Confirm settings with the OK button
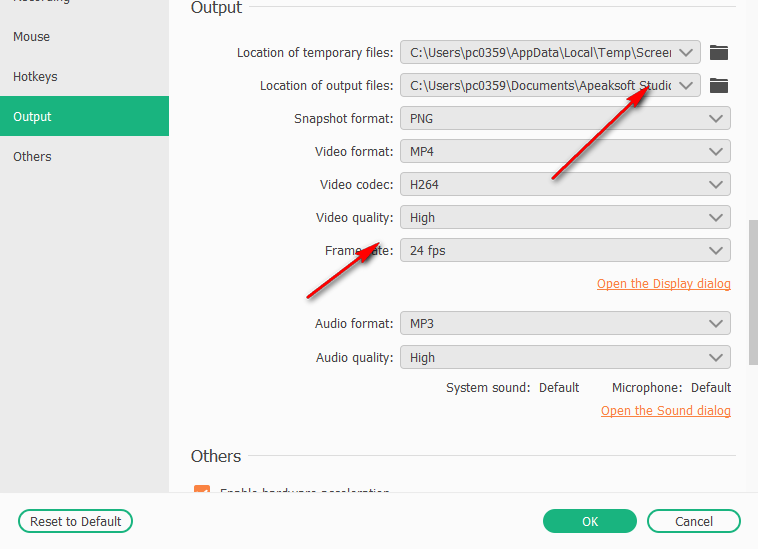Screen dimensions: 758x549 (590, 521)
